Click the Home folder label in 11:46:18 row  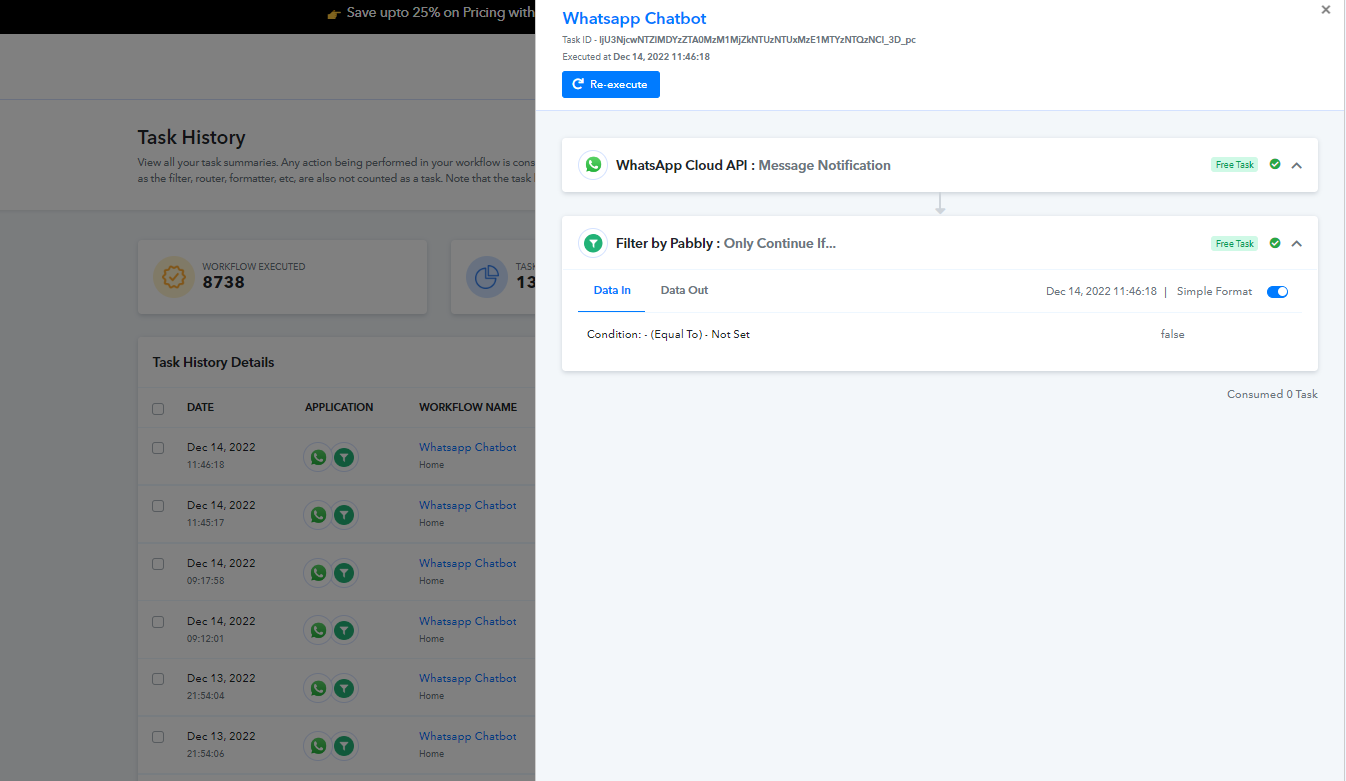click(432, 464)
